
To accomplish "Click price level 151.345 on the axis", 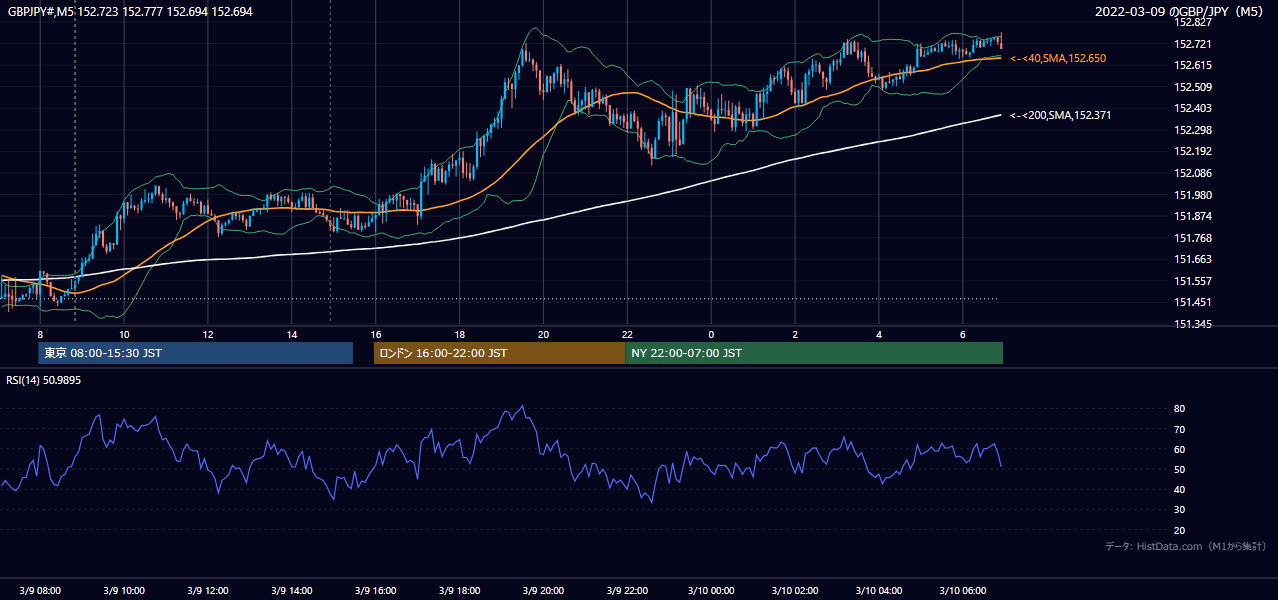I will [1192, 324].
